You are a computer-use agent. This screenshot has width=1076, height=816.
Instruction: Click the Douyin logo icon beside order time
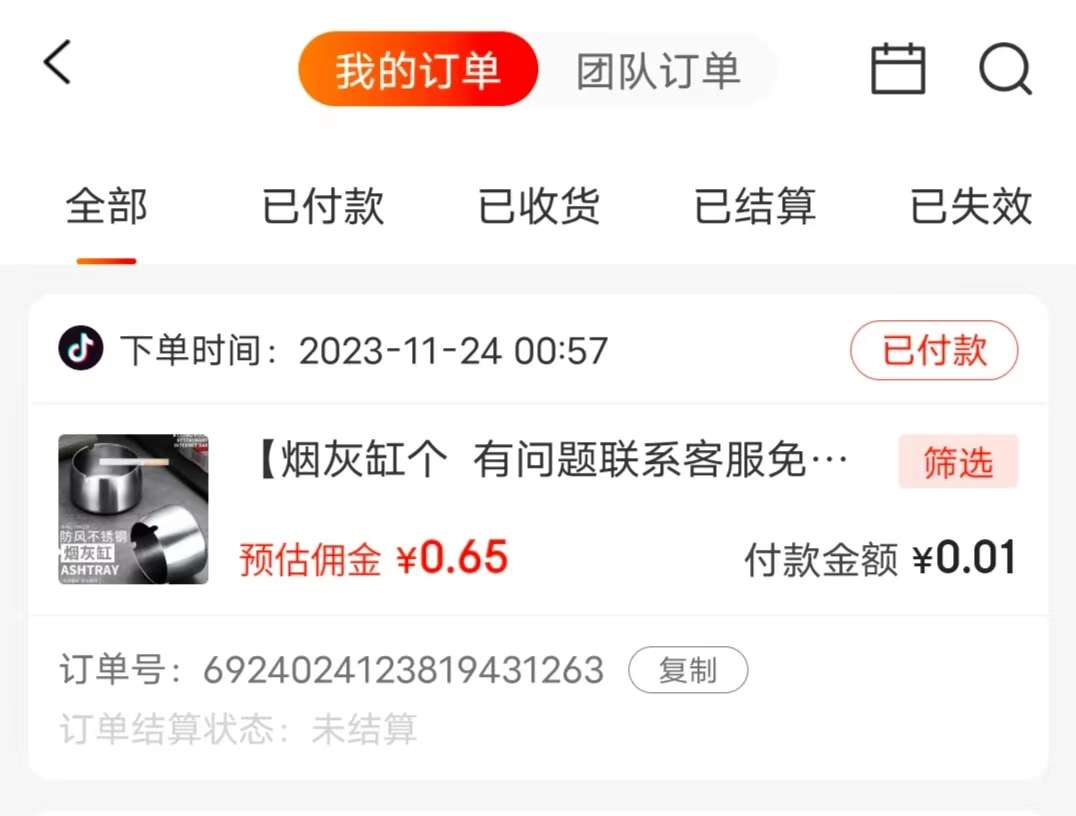81,348
